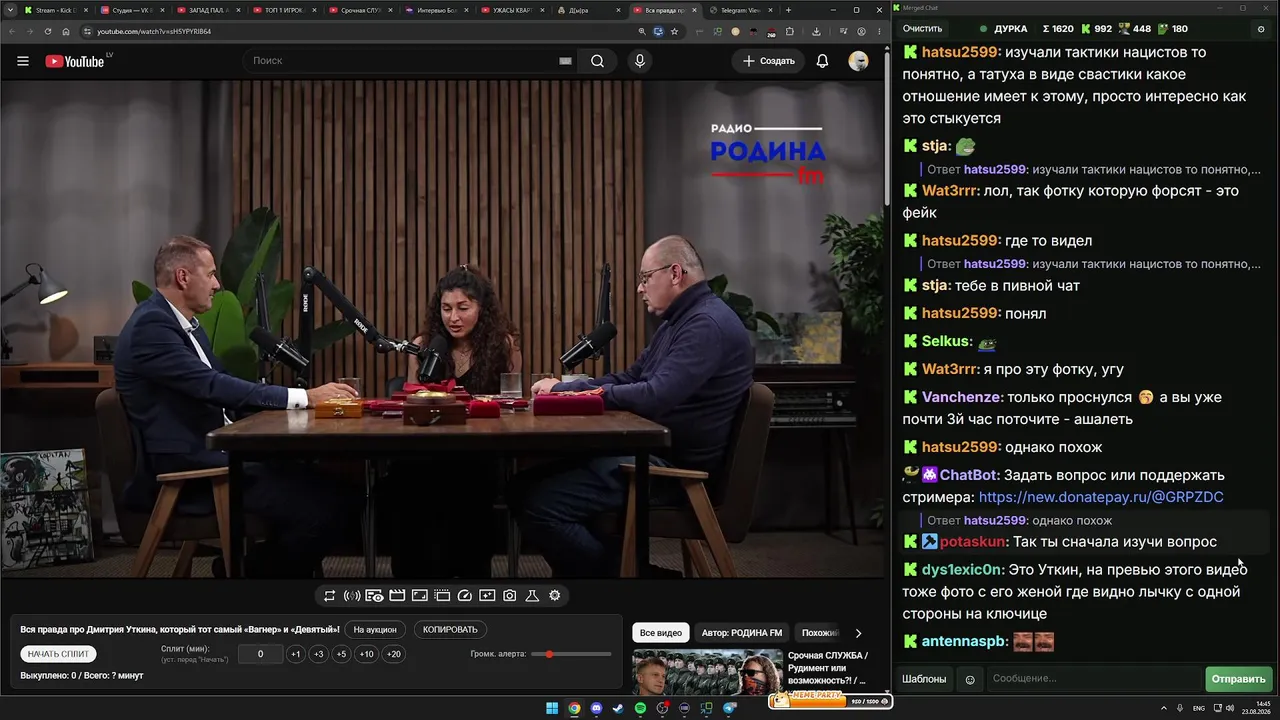
Task: Select the 'Все видео' chip
Action: click(661, 633)
